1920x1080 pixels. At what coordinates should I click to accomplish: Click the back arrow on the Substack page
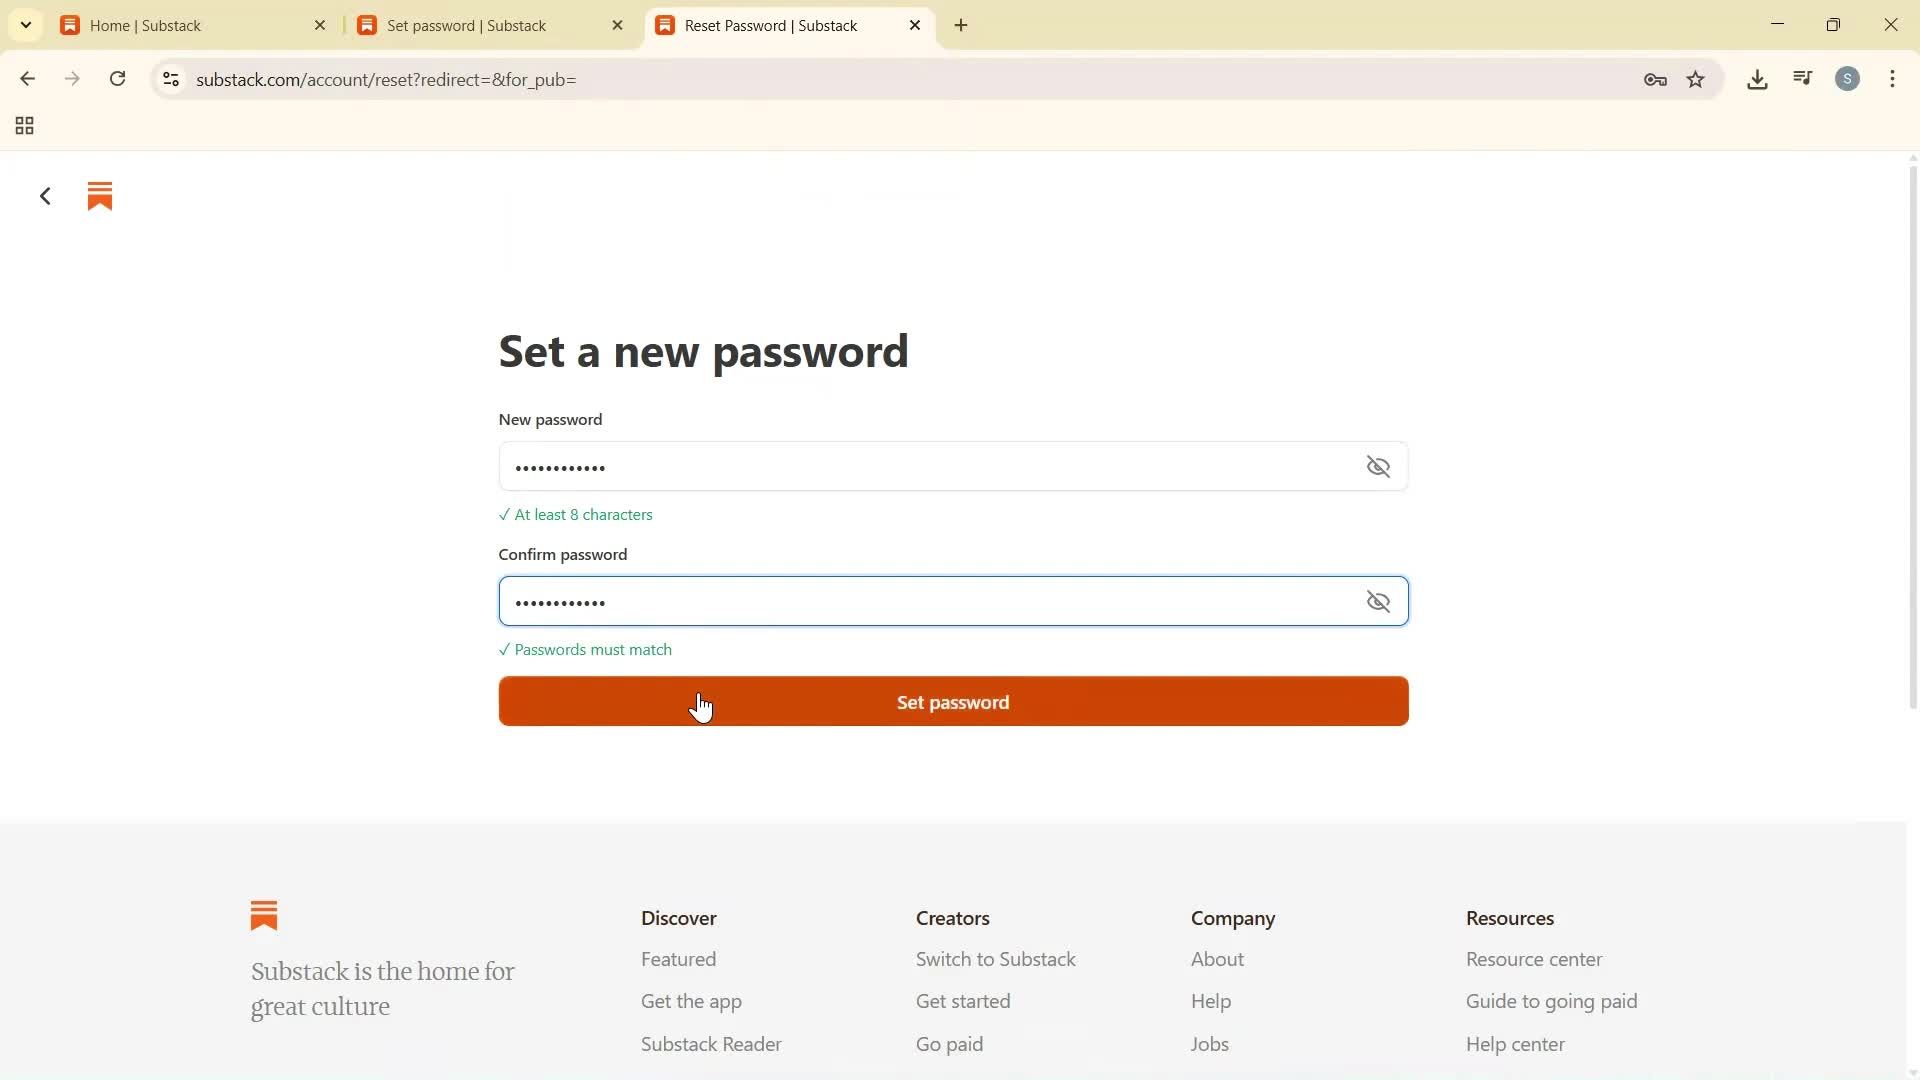[44, 196]
